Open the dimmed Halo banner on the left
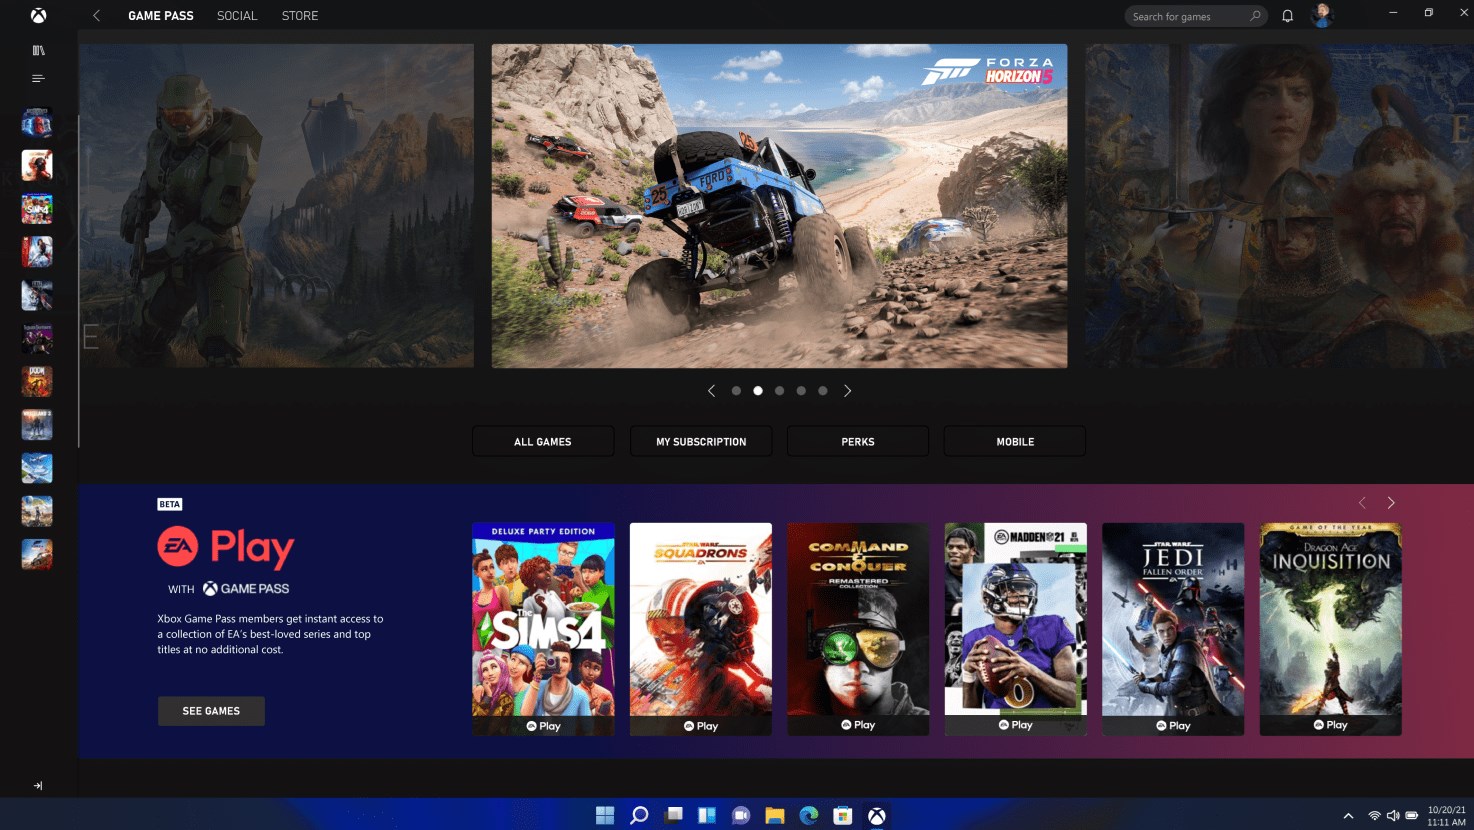 click(276, 206)
